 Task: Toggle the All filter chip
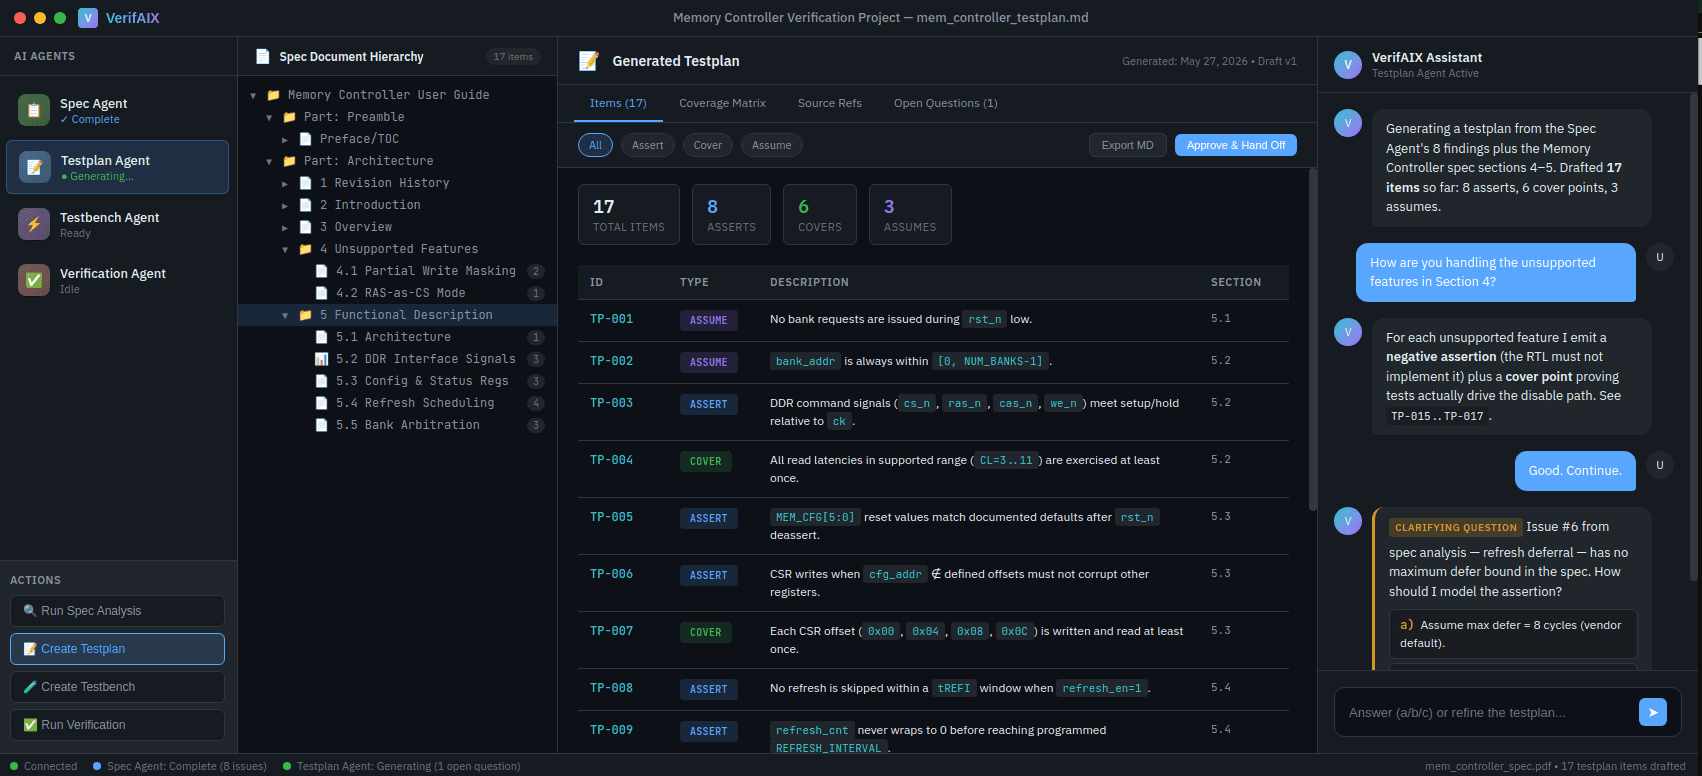(595, 145)
